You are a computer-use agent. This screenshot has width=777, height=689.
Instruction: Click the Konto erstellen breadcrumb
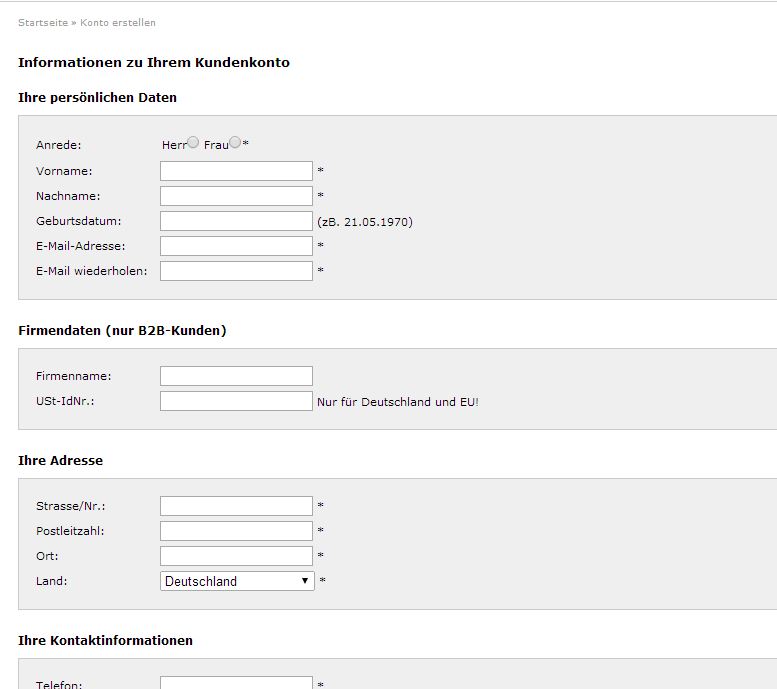point(118,22)
